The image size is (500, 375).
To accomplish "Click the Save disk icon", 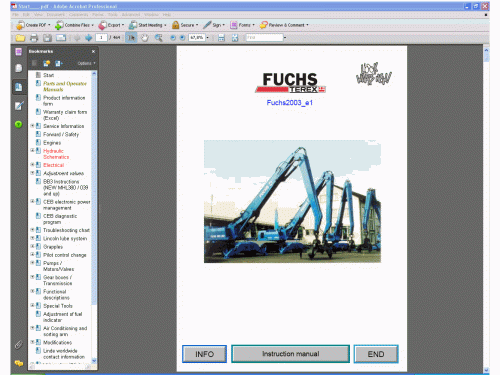I will tap(47, 38).
